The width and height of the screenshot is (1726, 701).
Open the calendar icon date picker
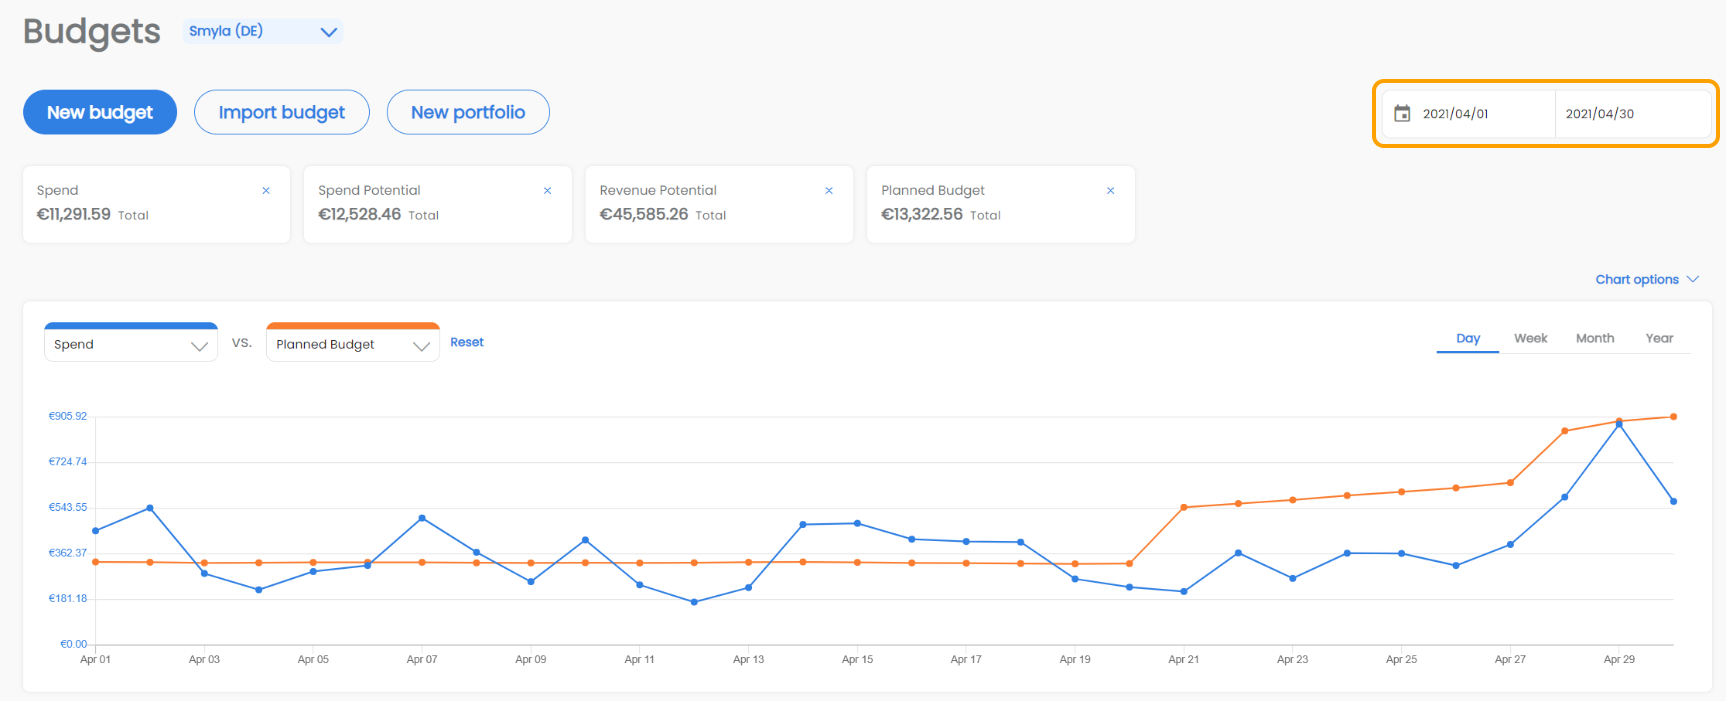(x=1402, y=114)
